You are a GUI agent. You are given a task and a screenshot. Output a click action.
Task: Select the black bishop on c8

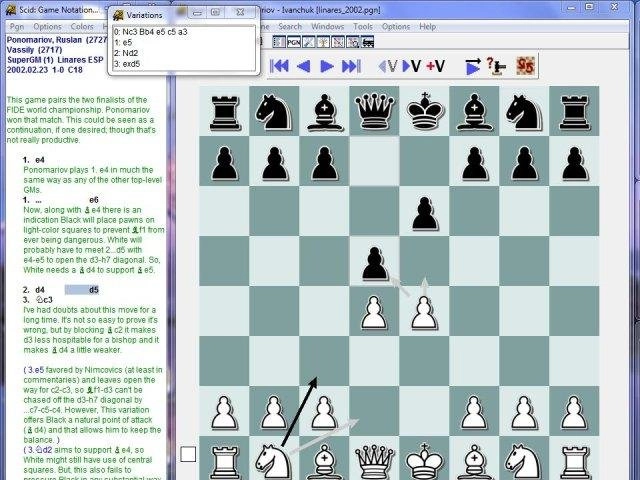[324, 111]
